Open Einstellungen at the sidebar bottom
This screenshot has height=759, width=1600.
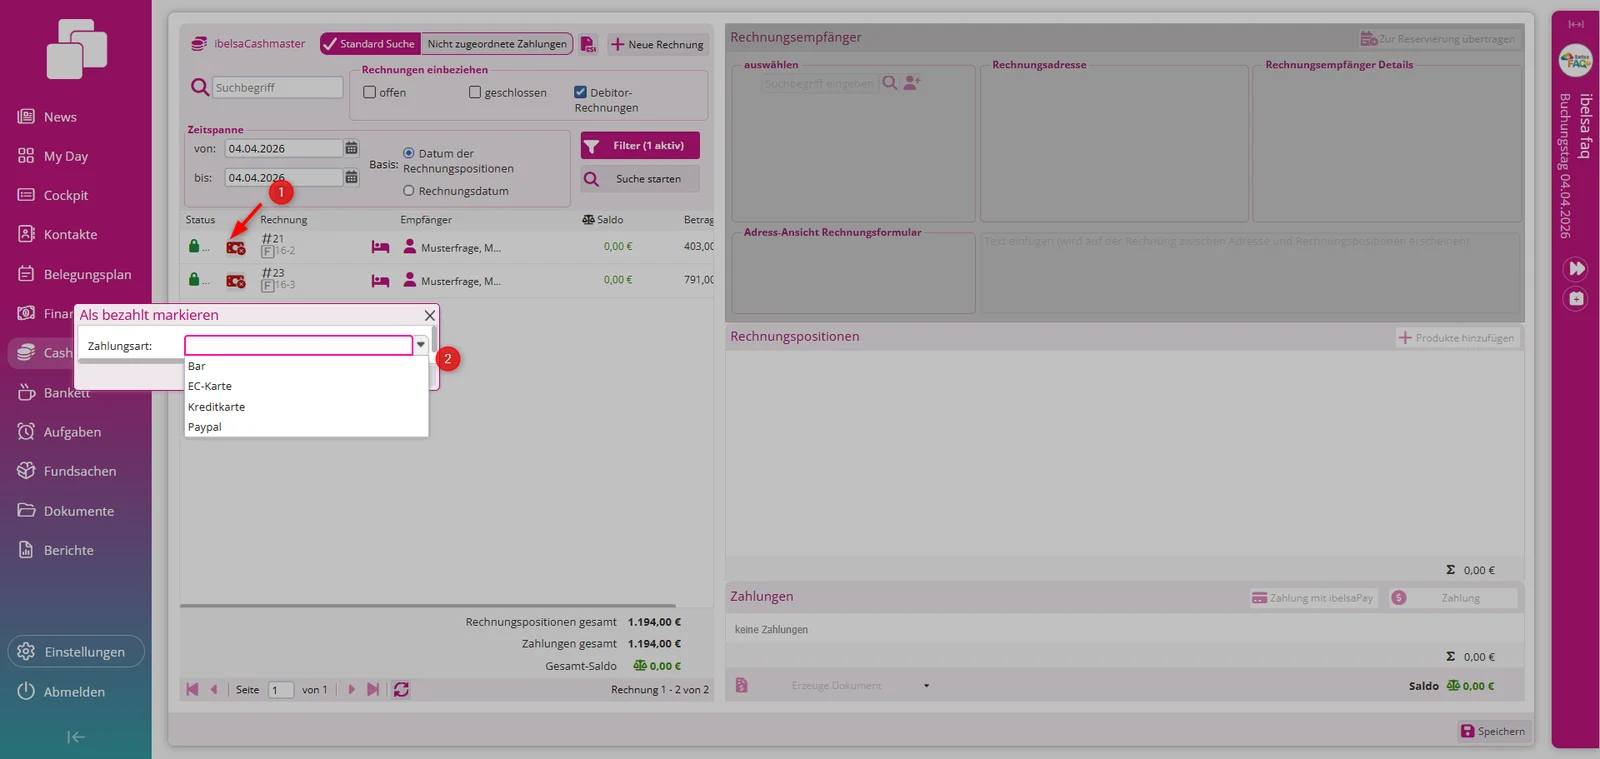point(76,652)
